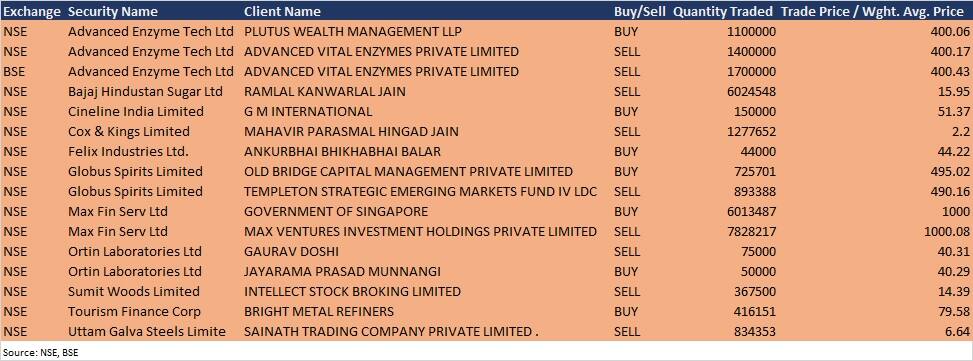Viewport: 973px width, 361px height.
Task: Click GOVERNMENT OF SINGAPORE client cell
Action: click(336, 212)
